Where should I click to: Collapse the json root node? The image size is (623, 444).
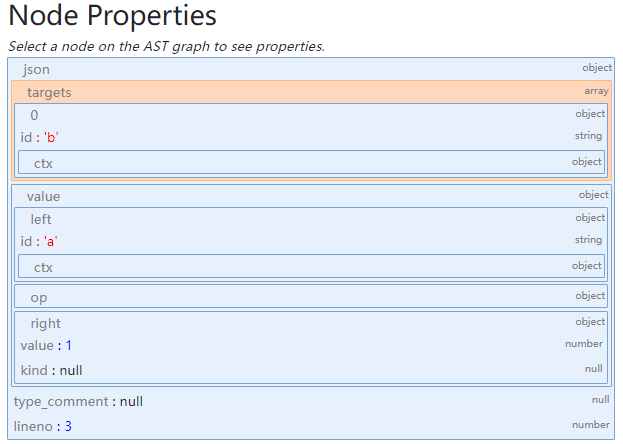pos(36,69)
